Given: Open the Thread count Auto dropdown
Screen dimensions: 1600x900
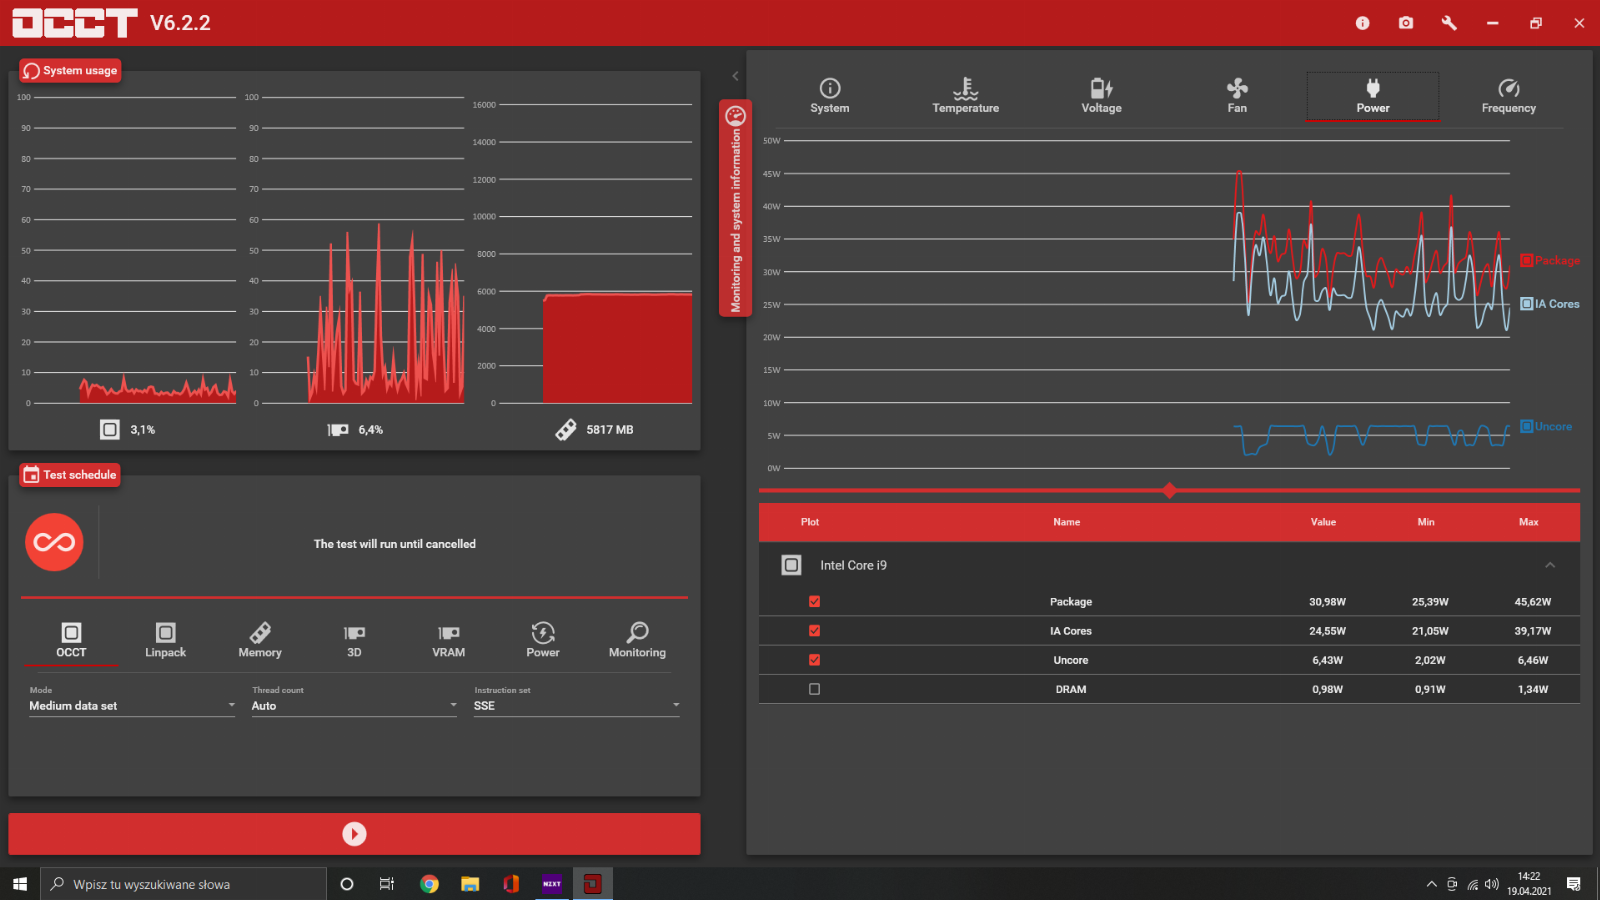Looking at the screenshot, I should click(354, 705).
